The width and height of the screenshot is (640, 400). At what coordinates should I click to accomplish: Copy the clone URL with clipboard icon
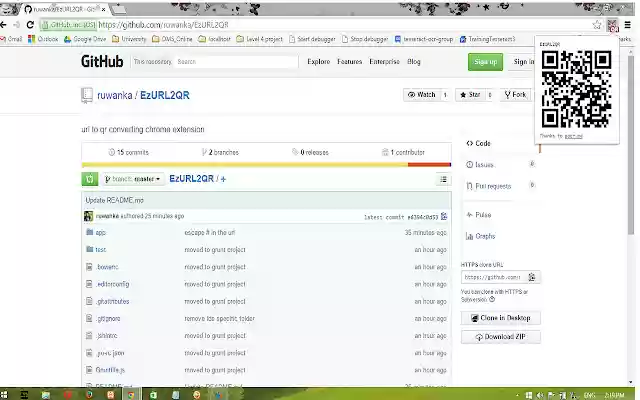(x=532, y=277)
